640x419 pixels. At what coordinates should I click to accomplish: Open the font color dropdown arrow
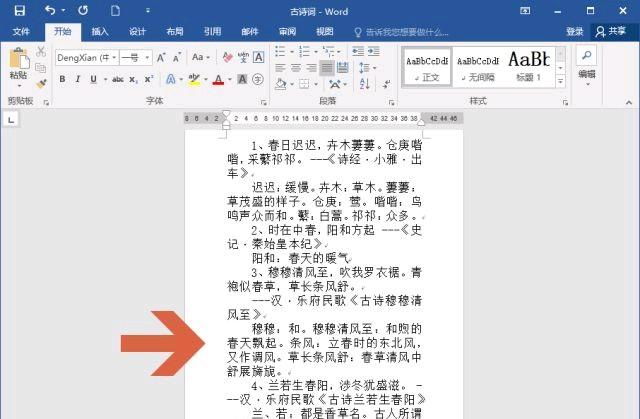[230, 80]
